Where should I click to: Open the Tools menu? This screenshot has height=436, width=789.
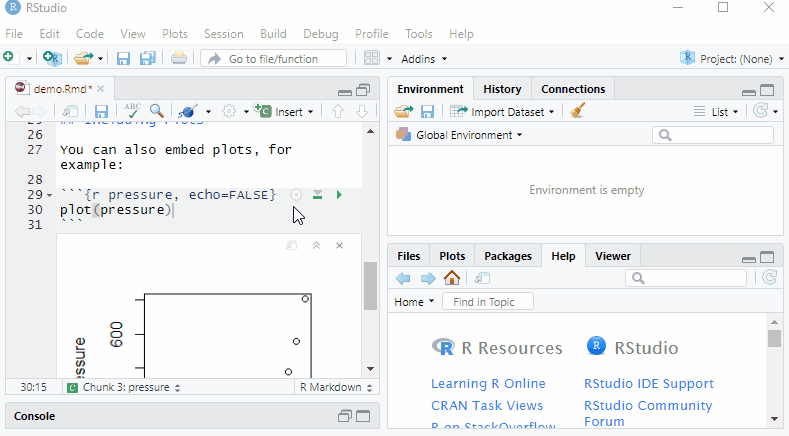click(419, 34)
